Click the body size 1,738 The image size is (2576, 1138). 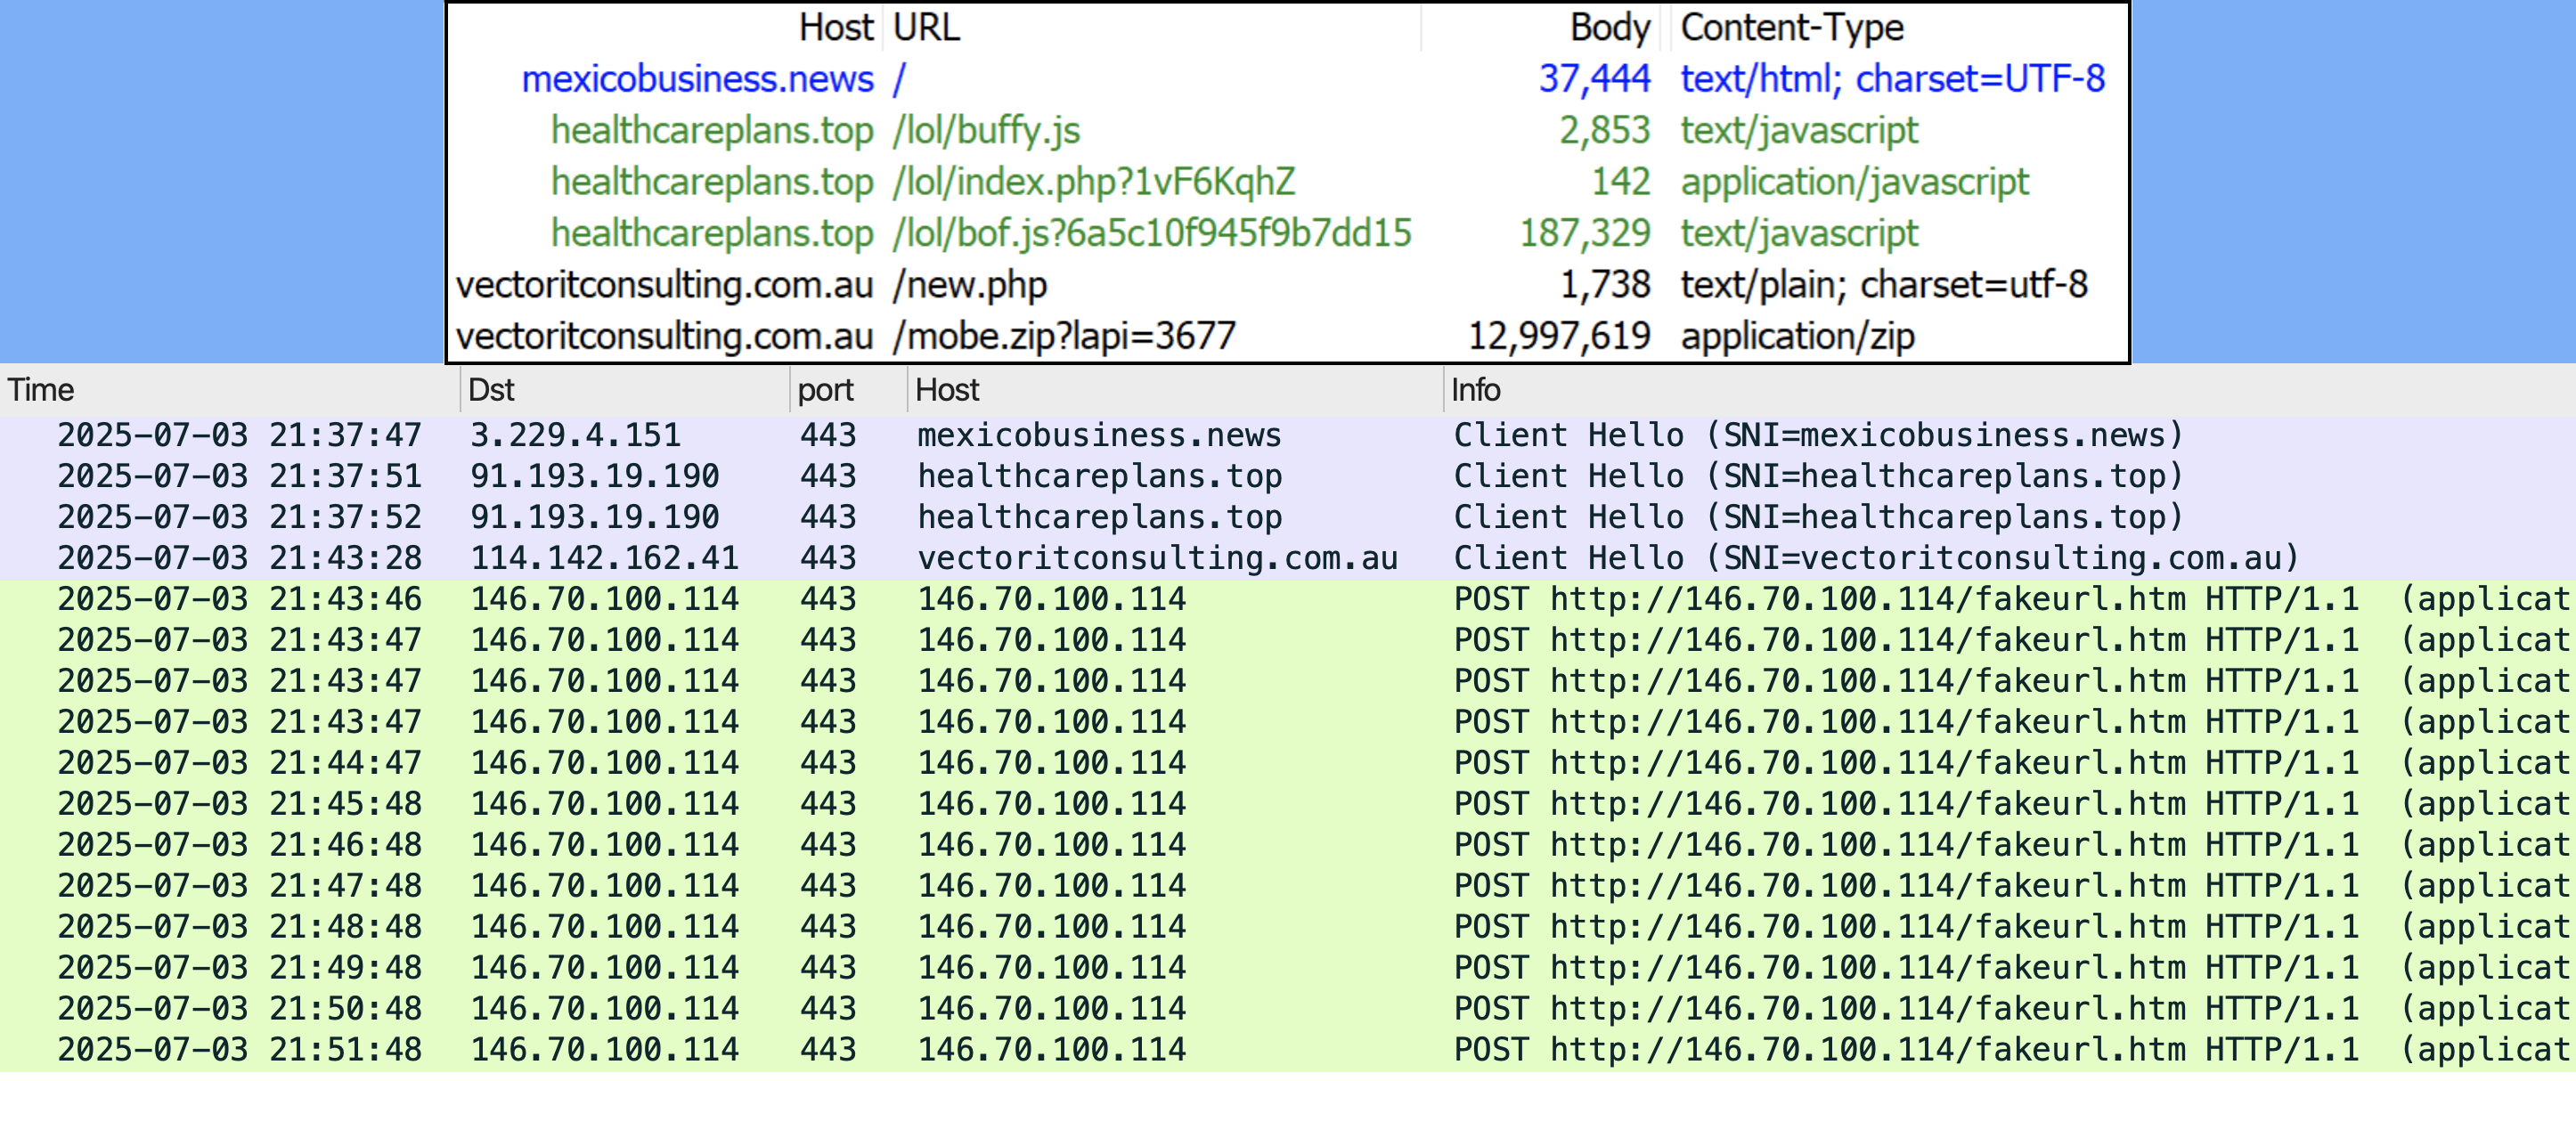click(x=1605, y=285)
